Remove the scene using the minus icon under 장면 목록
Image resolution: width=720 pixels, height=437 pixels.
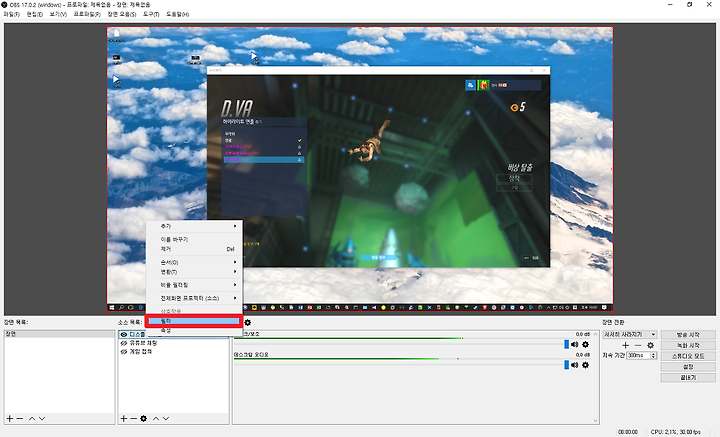[x=20, y=419]
